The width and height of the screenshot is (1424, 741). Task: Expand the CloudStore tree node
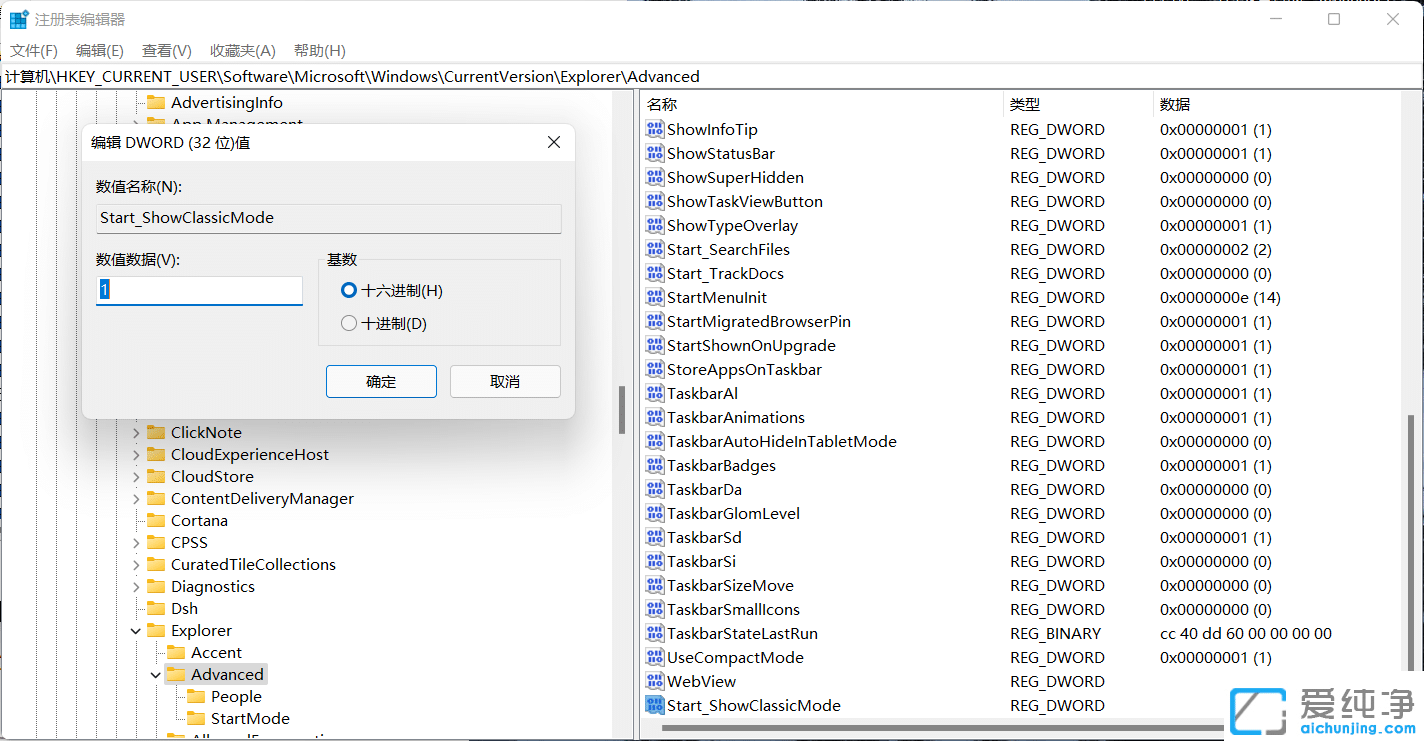point(136,476)
